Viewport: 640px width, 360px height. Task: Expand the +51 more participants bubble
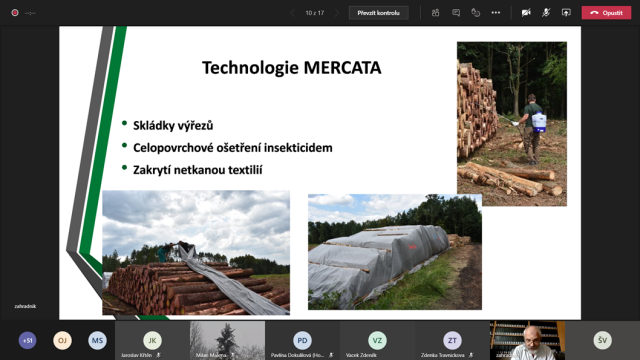[27, 340]
